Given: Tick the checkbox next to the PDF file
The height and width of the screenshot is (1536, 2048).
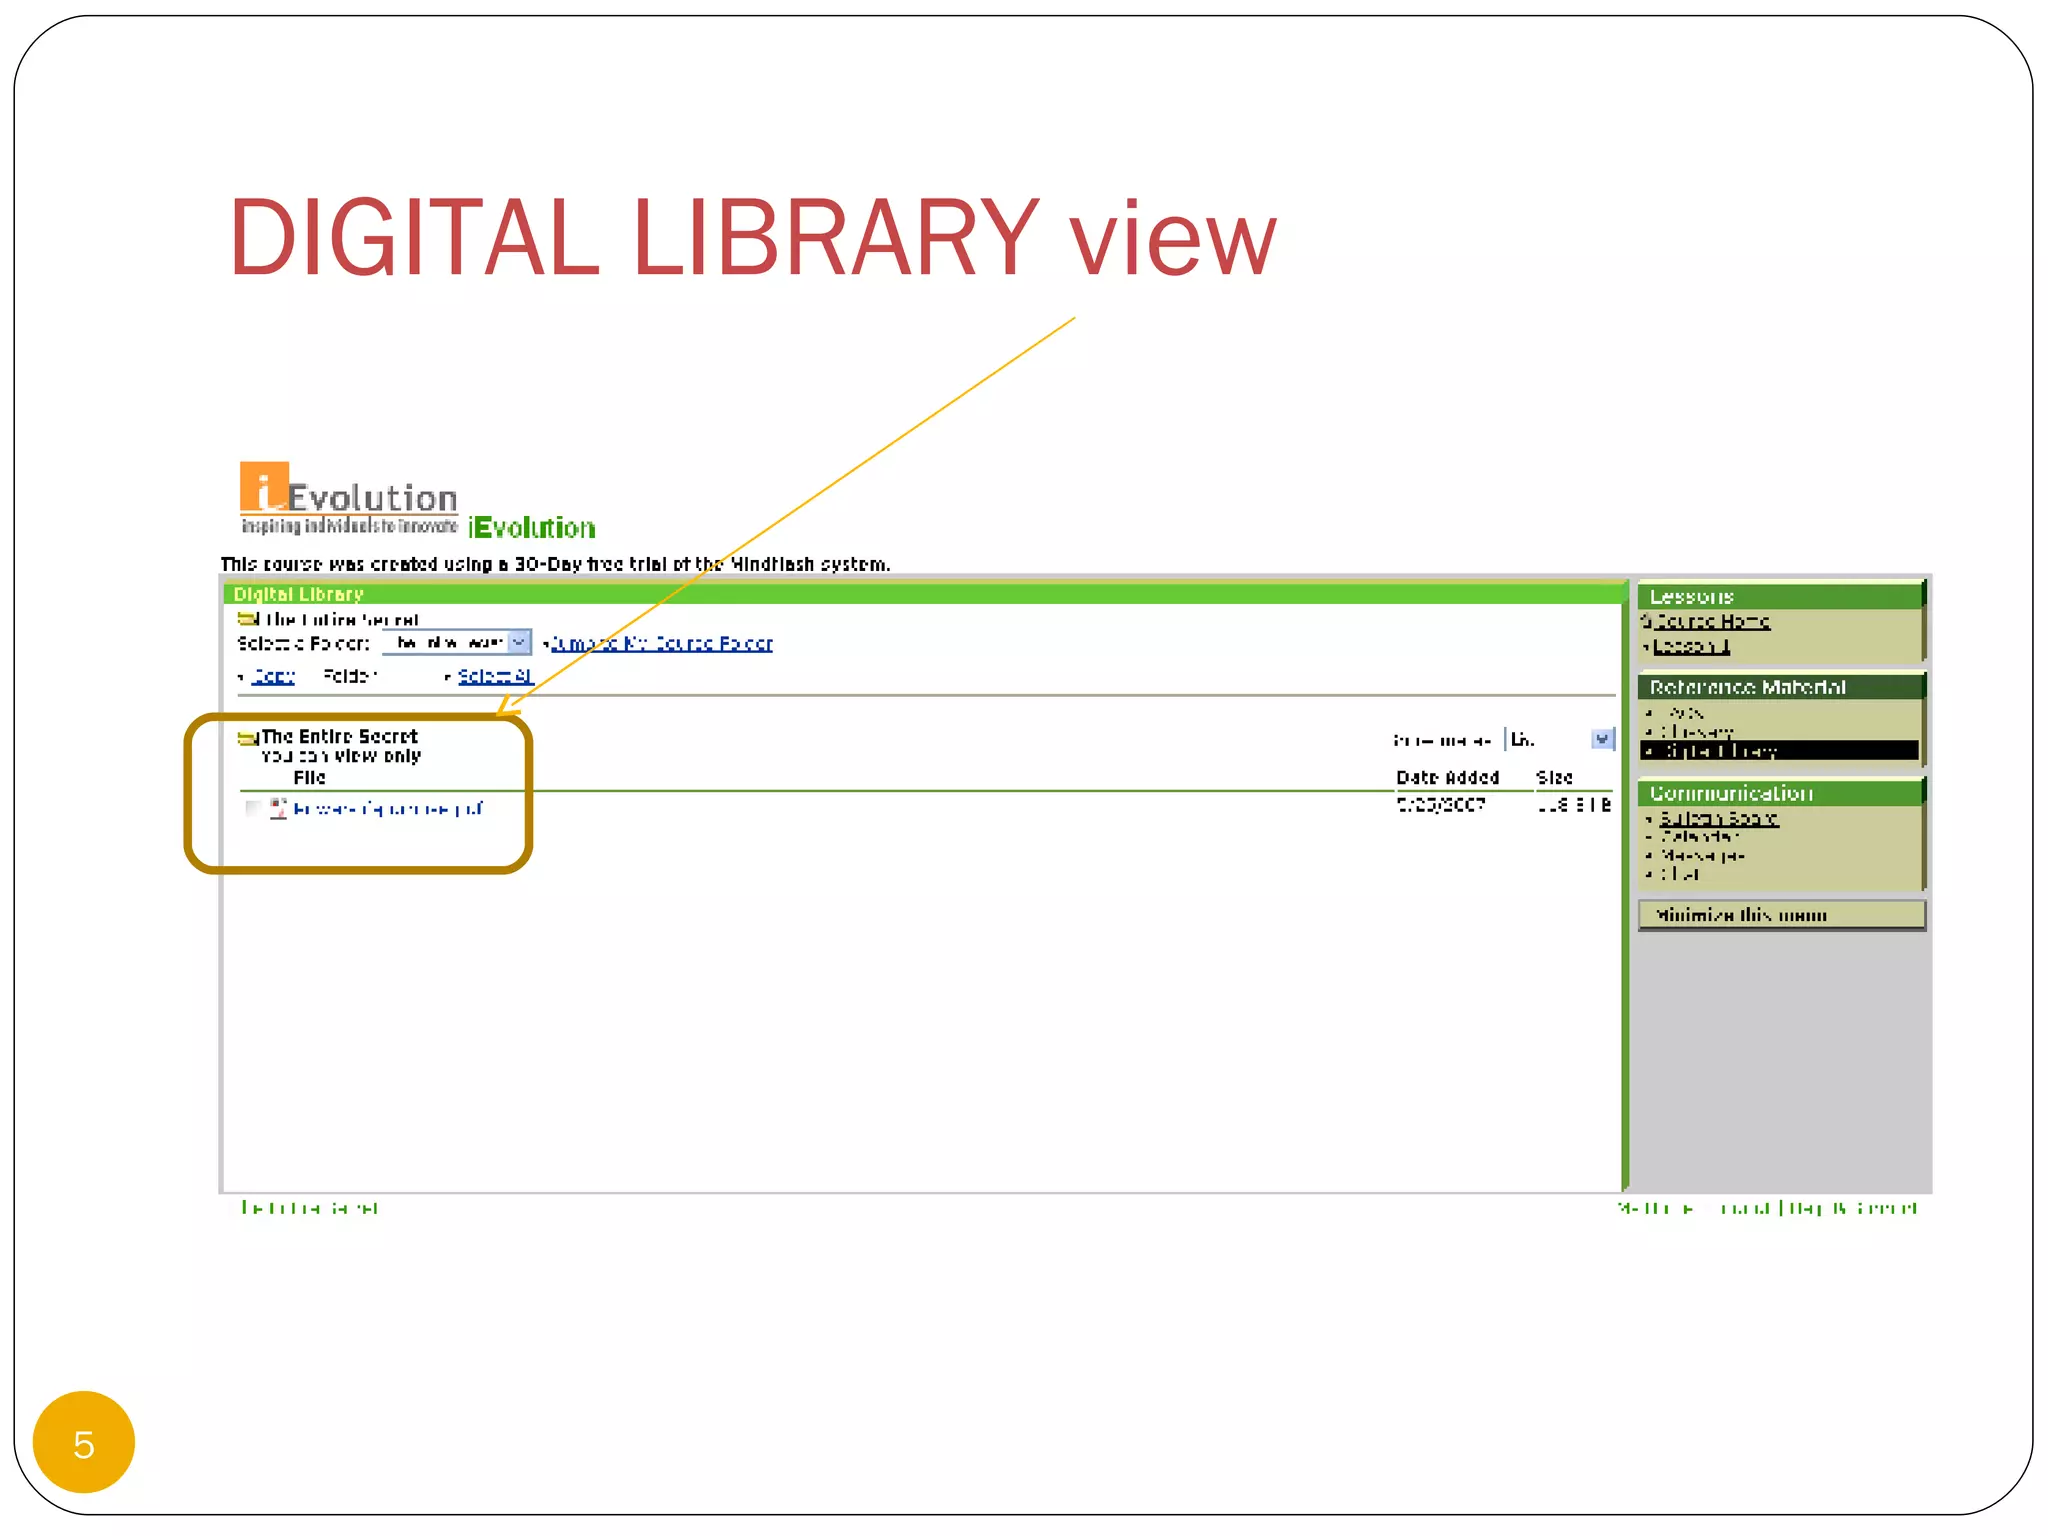Looking at the screenshot, I should click(253, 808).
